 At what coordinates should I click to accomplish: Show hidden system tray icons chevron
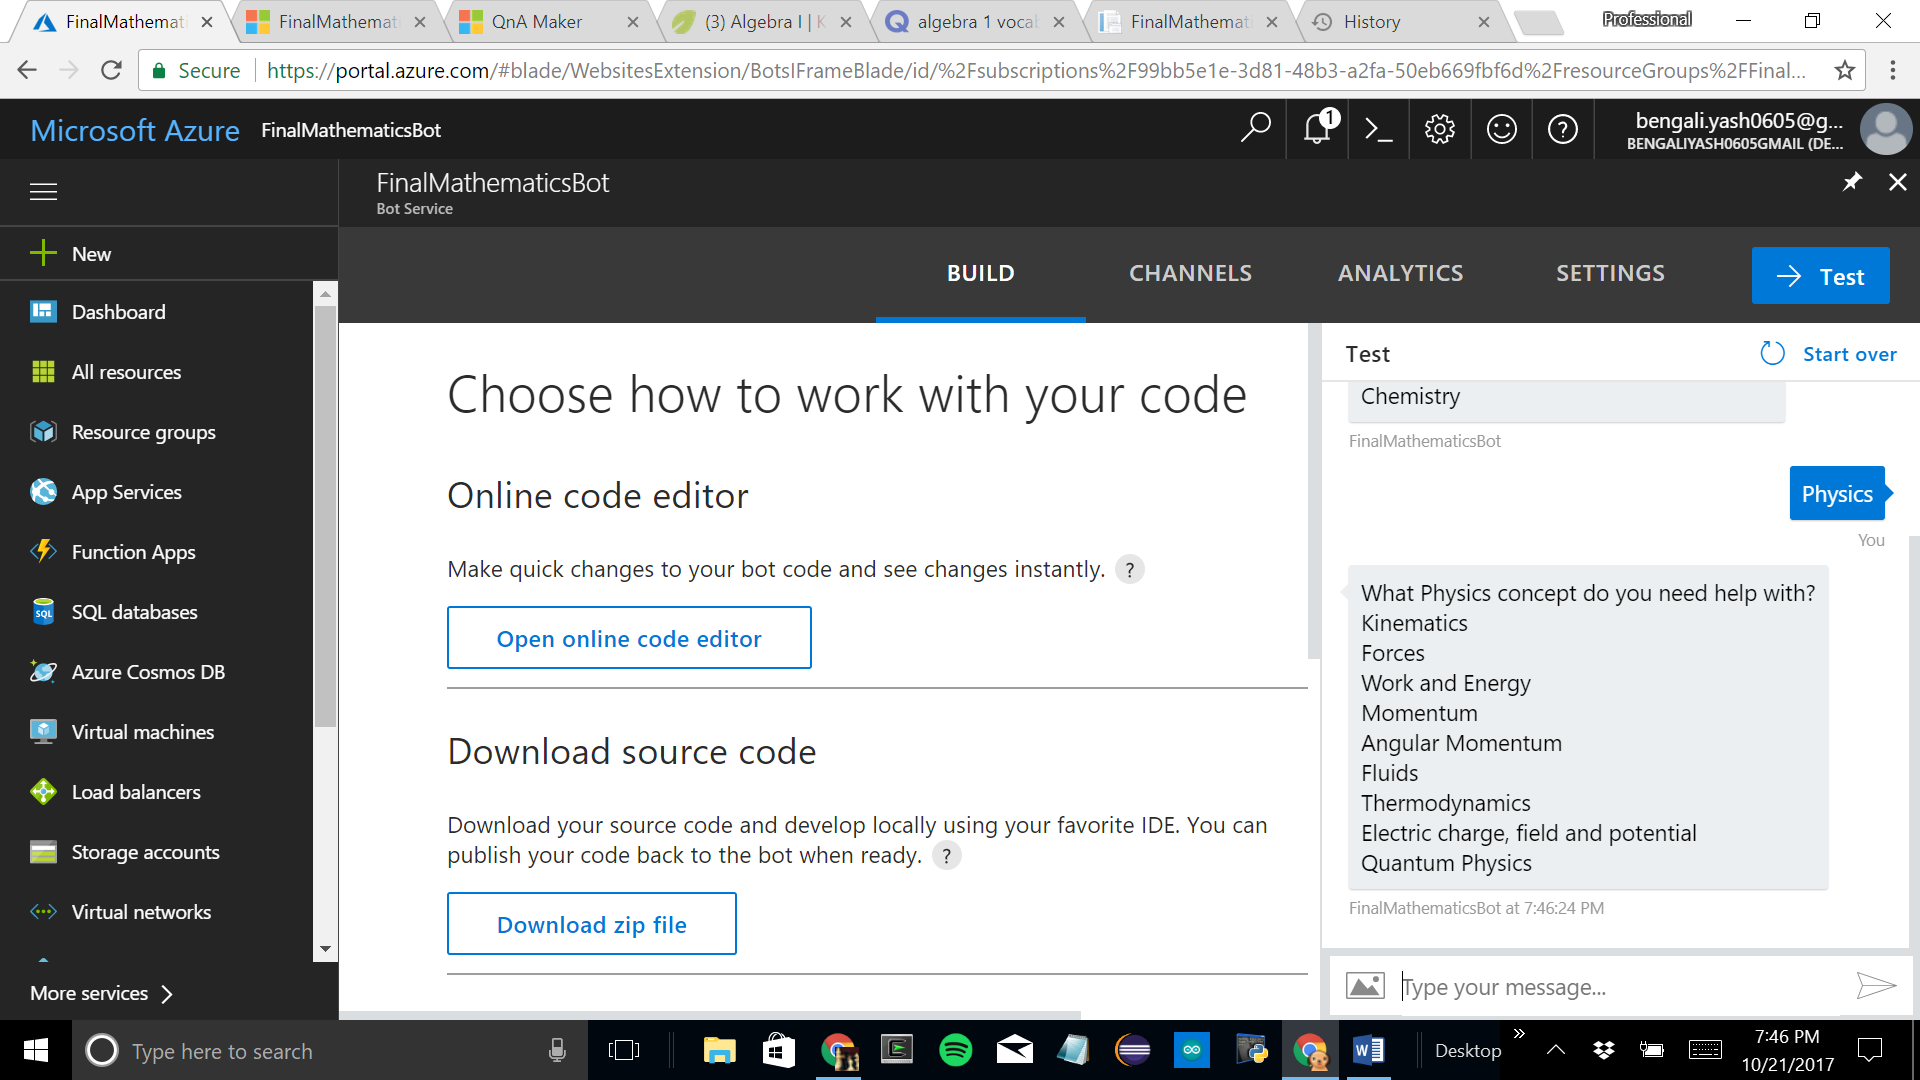point(1556,1050)
